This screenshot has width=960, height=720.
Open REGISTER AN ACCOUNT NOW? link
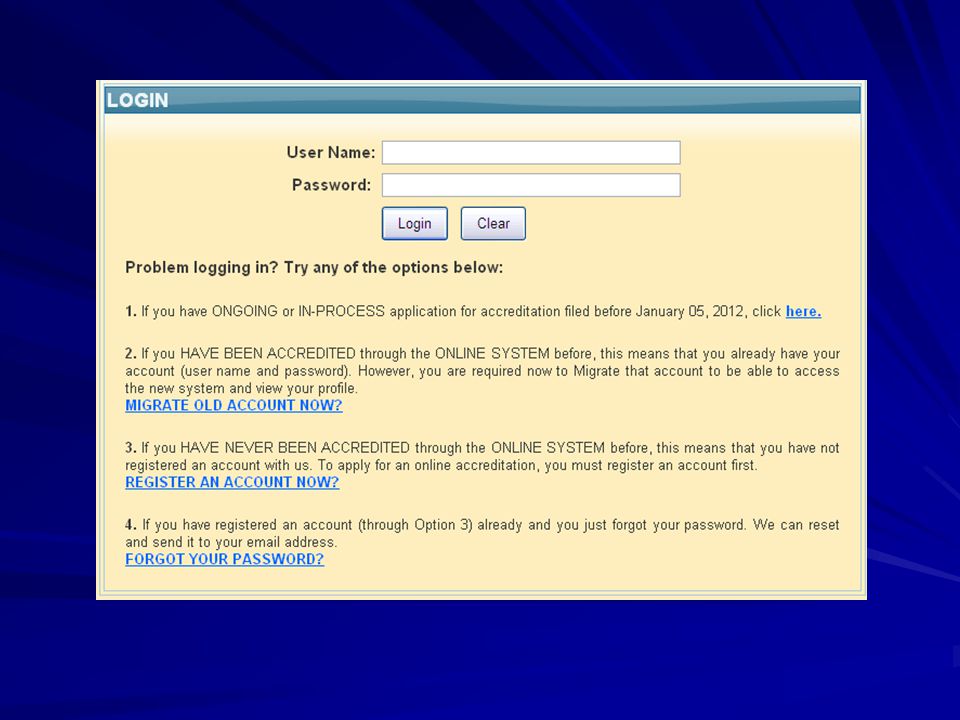pos(232,482)
